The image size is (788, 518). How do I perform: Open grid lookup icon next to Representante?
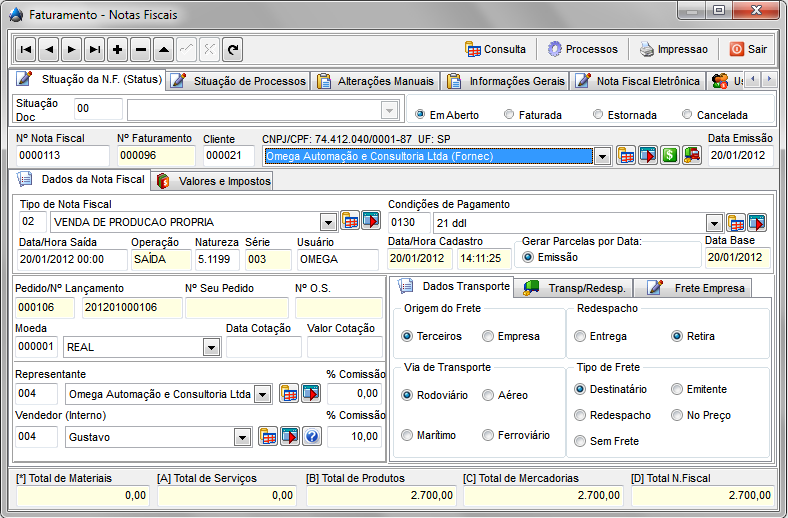point(288,394)
